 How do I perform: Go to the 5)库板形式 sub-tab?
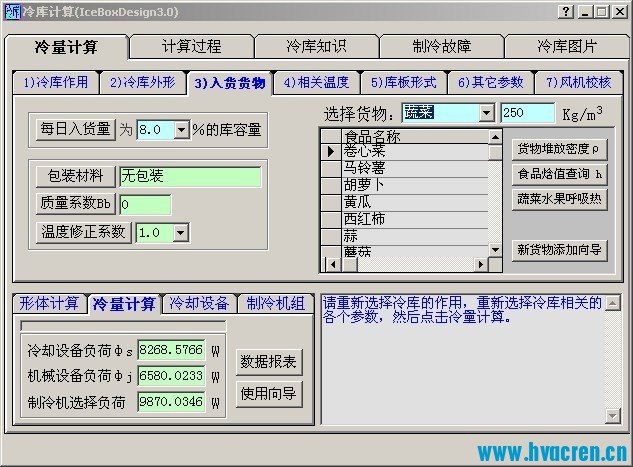point(404,83)
